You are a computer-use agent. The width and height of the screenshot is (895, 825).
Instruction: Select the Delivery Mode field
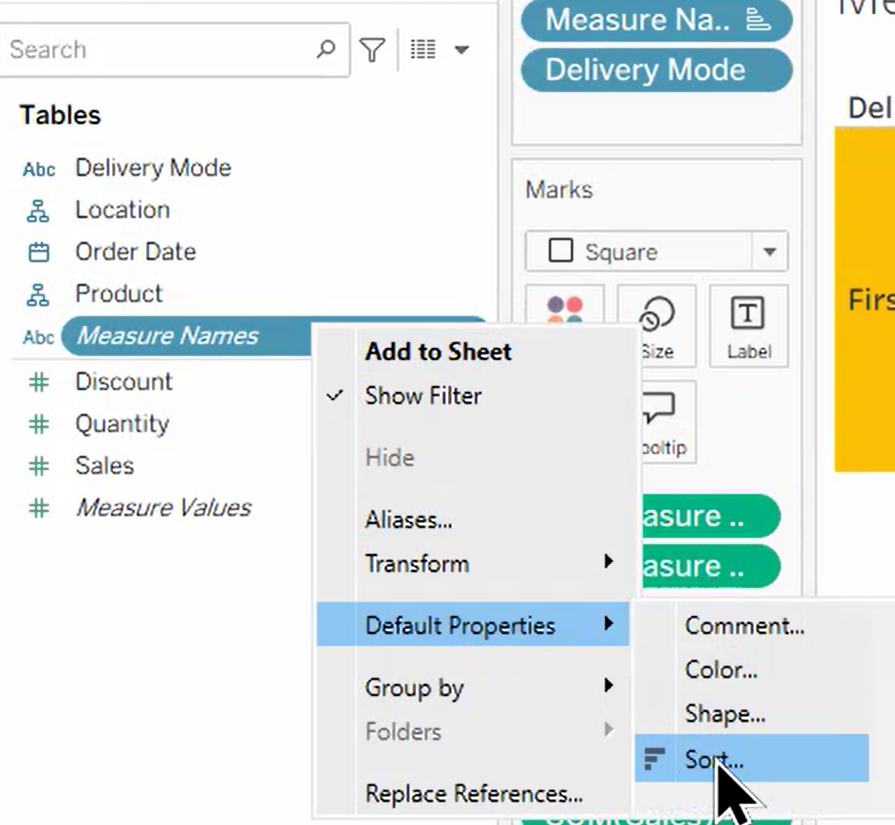(153, 168)
